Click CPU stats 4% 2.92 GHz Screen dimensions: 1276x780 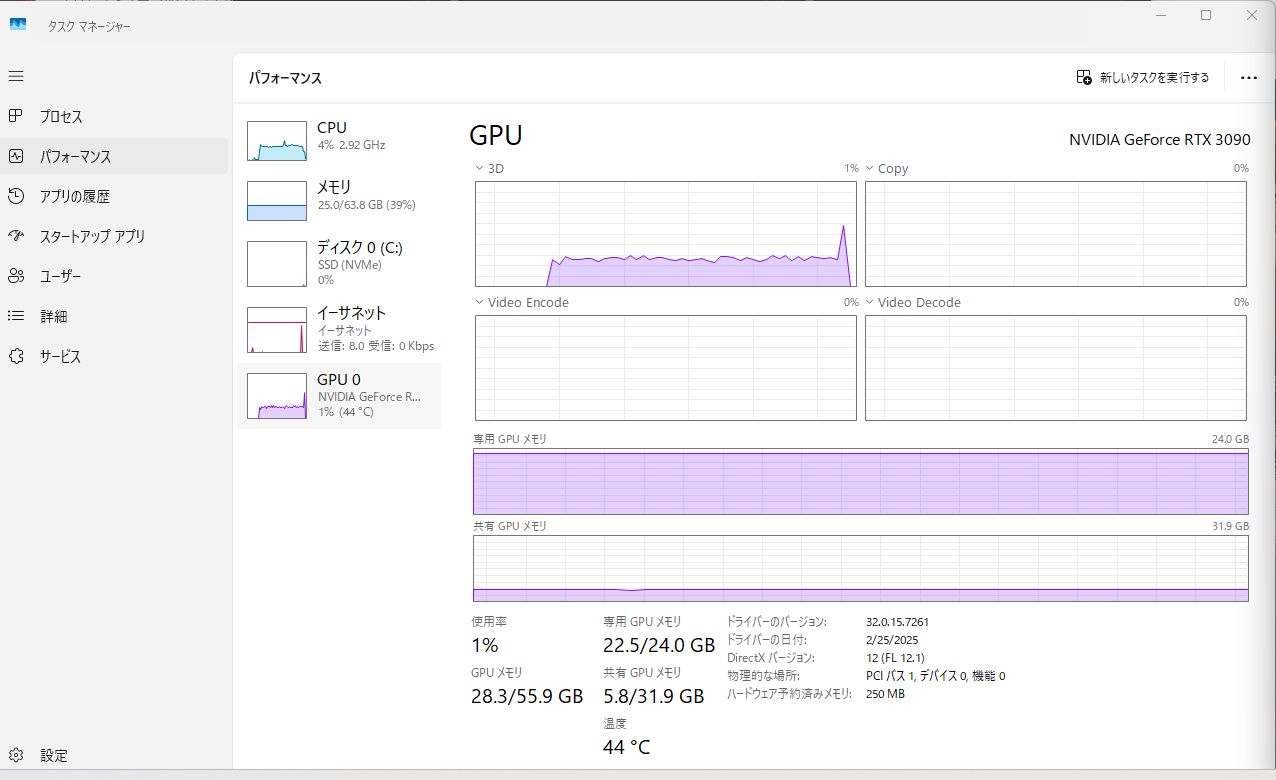point(351,145)
